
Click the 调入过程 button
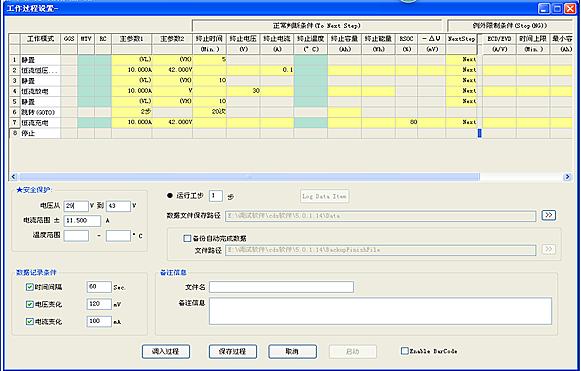pyautogui.click(x=166, y=351)
